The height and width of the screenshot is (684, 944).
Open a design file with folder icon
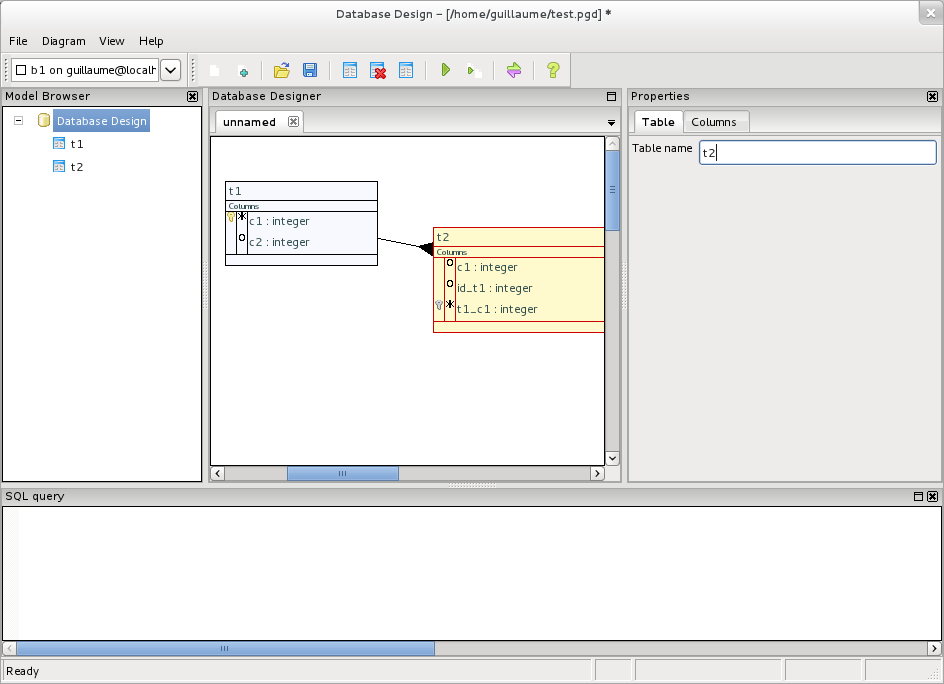[282, 70]
